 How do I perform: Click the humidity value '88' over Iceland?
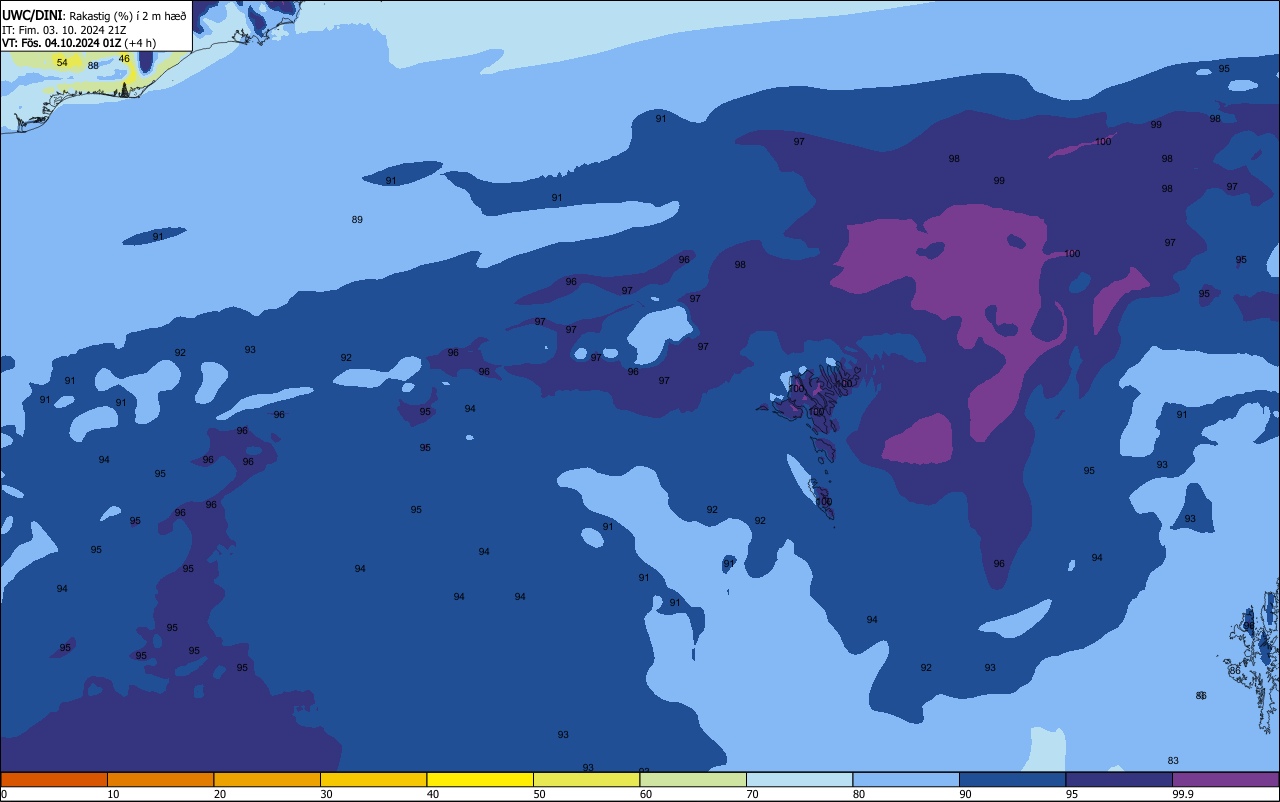[x=93, y=66]
